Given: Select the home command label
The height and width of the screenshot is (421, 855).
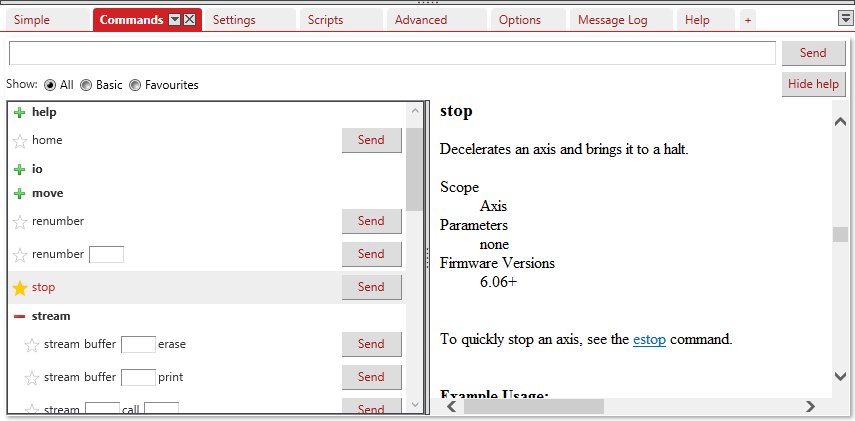Looking at the screenshot, I should coord(47,140).
